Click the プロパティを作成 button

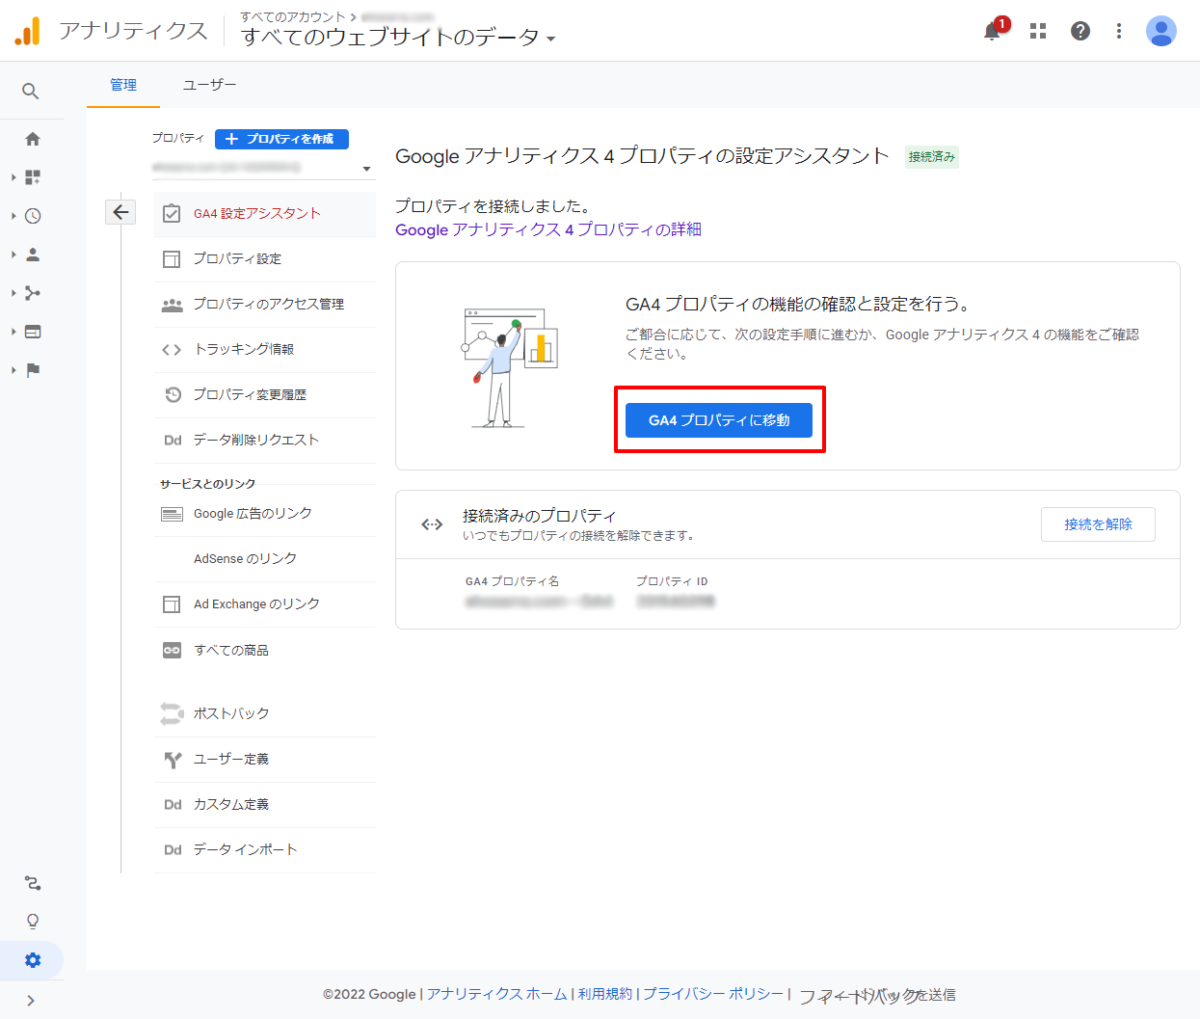pos(282,139)
